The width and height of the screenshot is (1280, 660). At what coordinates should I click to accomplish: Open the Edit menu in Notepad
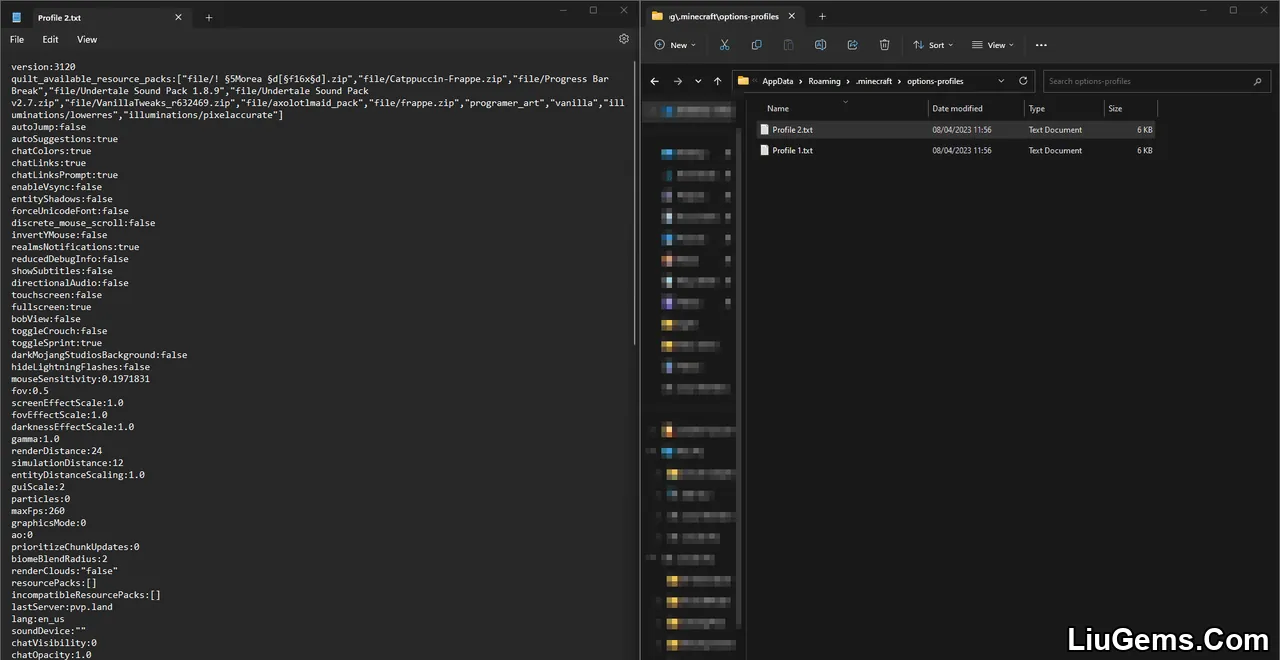50,40
